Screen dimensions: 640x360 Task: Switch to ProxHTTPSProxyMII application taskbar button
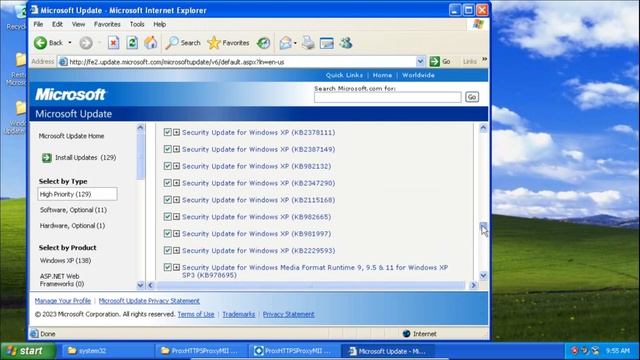(x=293, y=351)
